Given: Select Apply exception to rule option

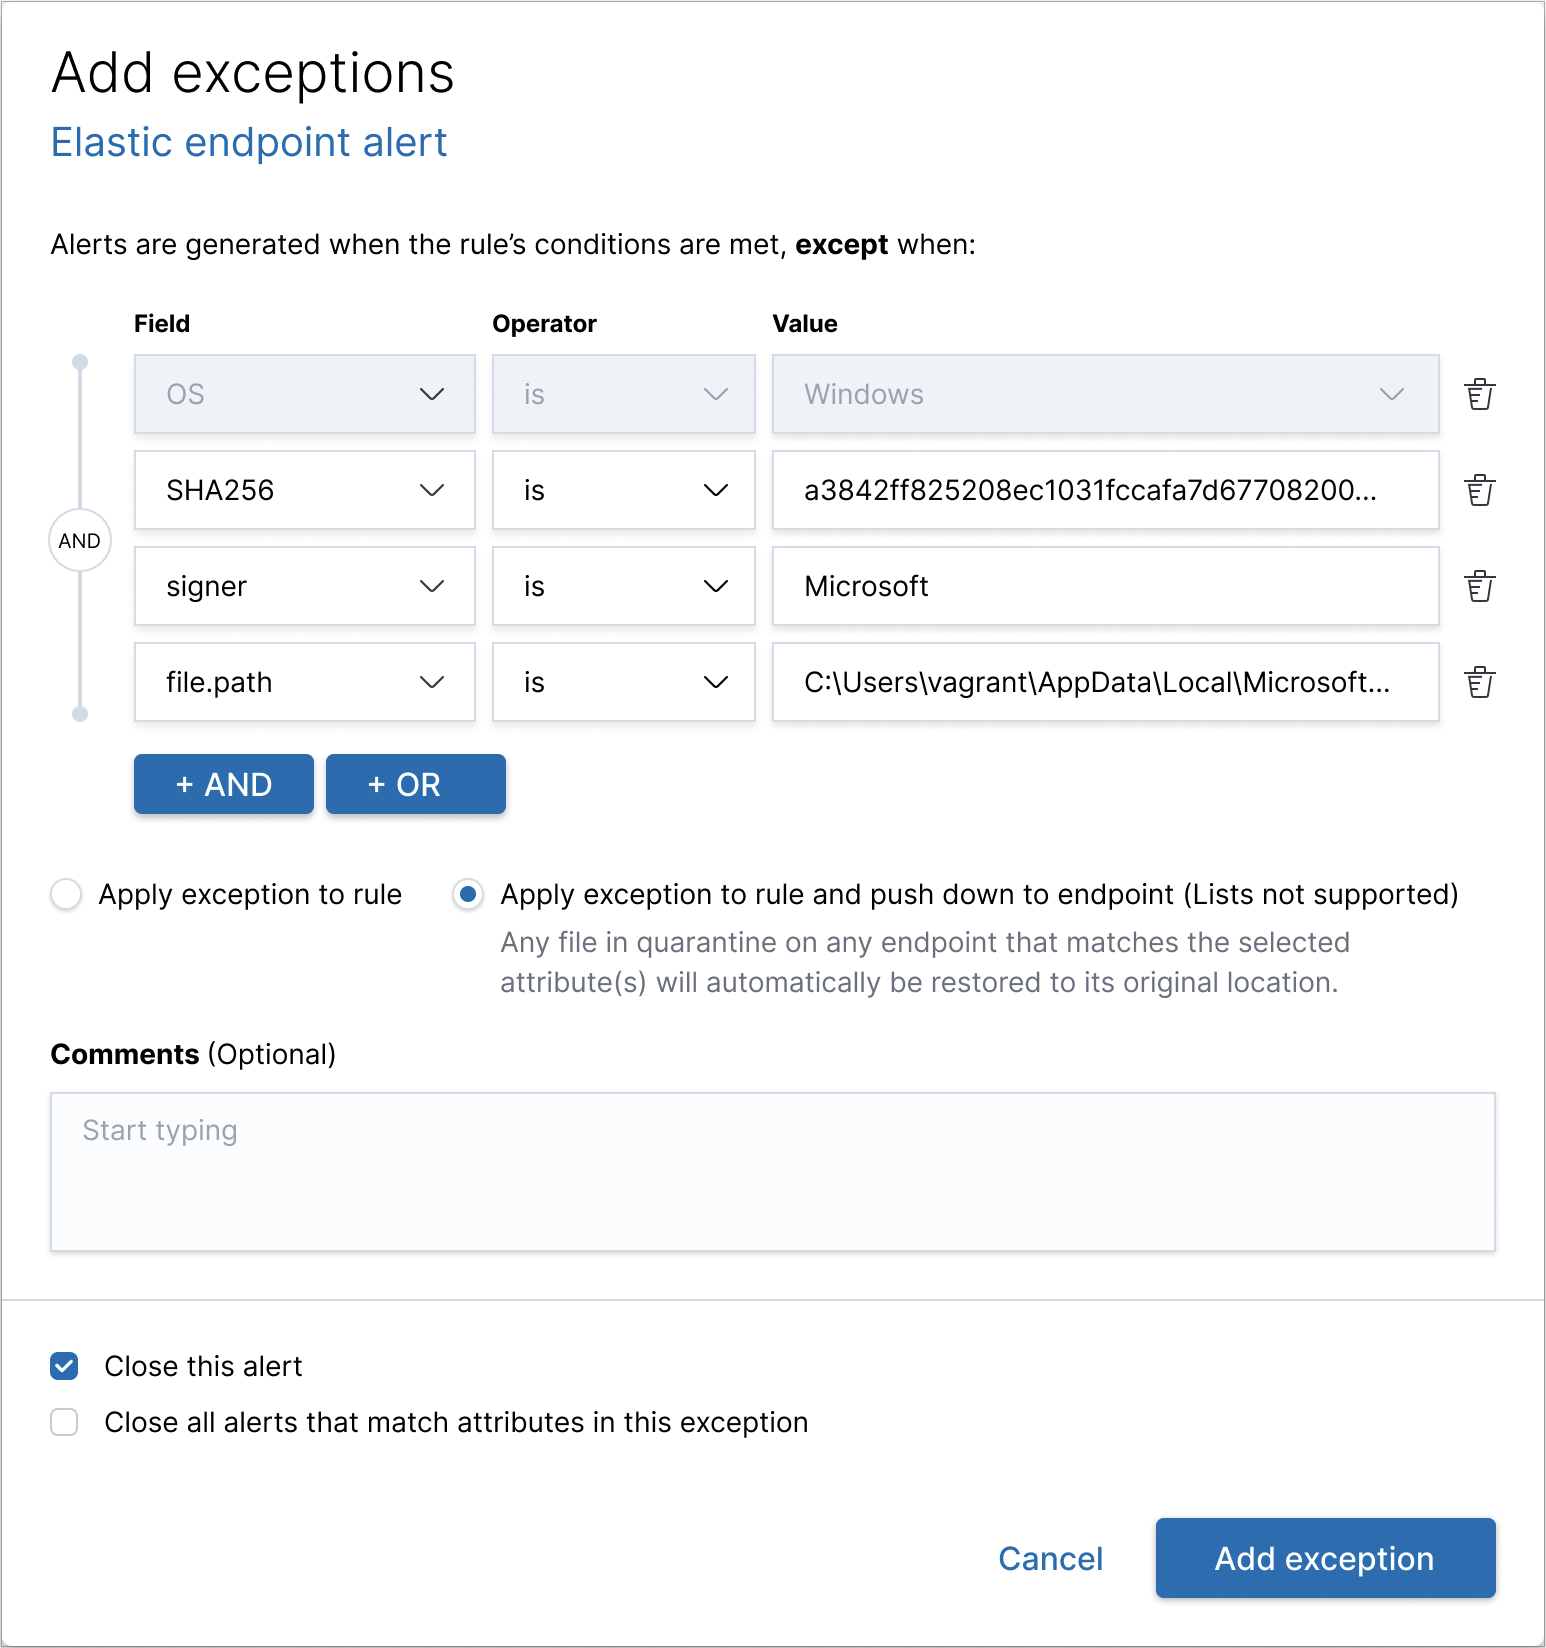Looking at the screenshot, I should (65, 894).
